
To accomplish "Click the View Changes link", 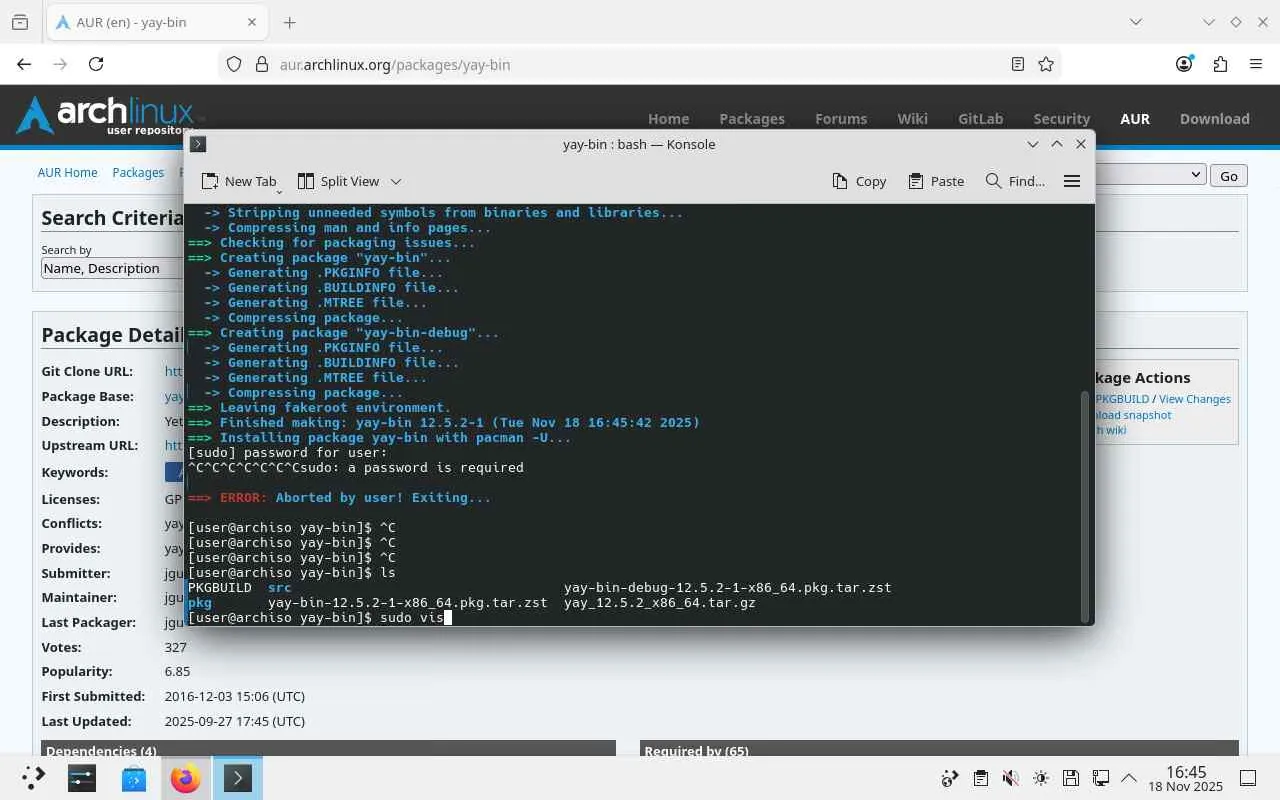I will coord(1194,399).
